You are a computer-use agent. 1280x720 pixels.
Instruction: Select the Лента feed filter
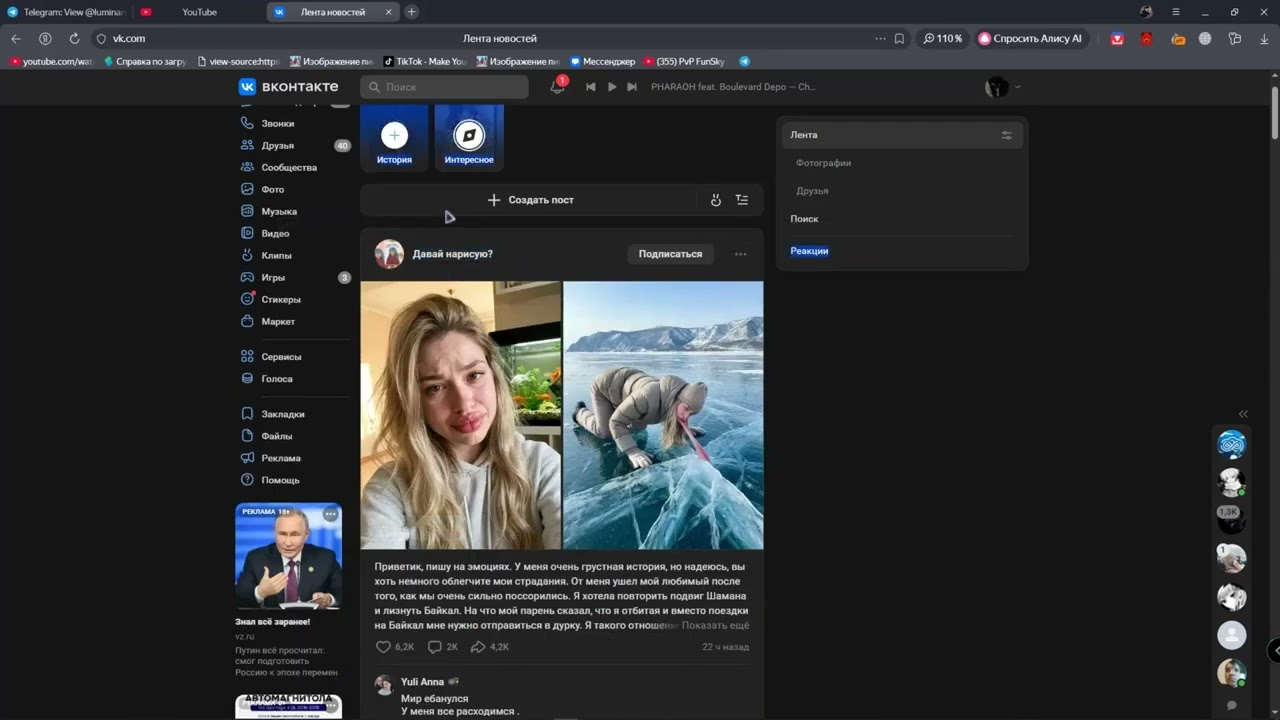tap(902, 135)
